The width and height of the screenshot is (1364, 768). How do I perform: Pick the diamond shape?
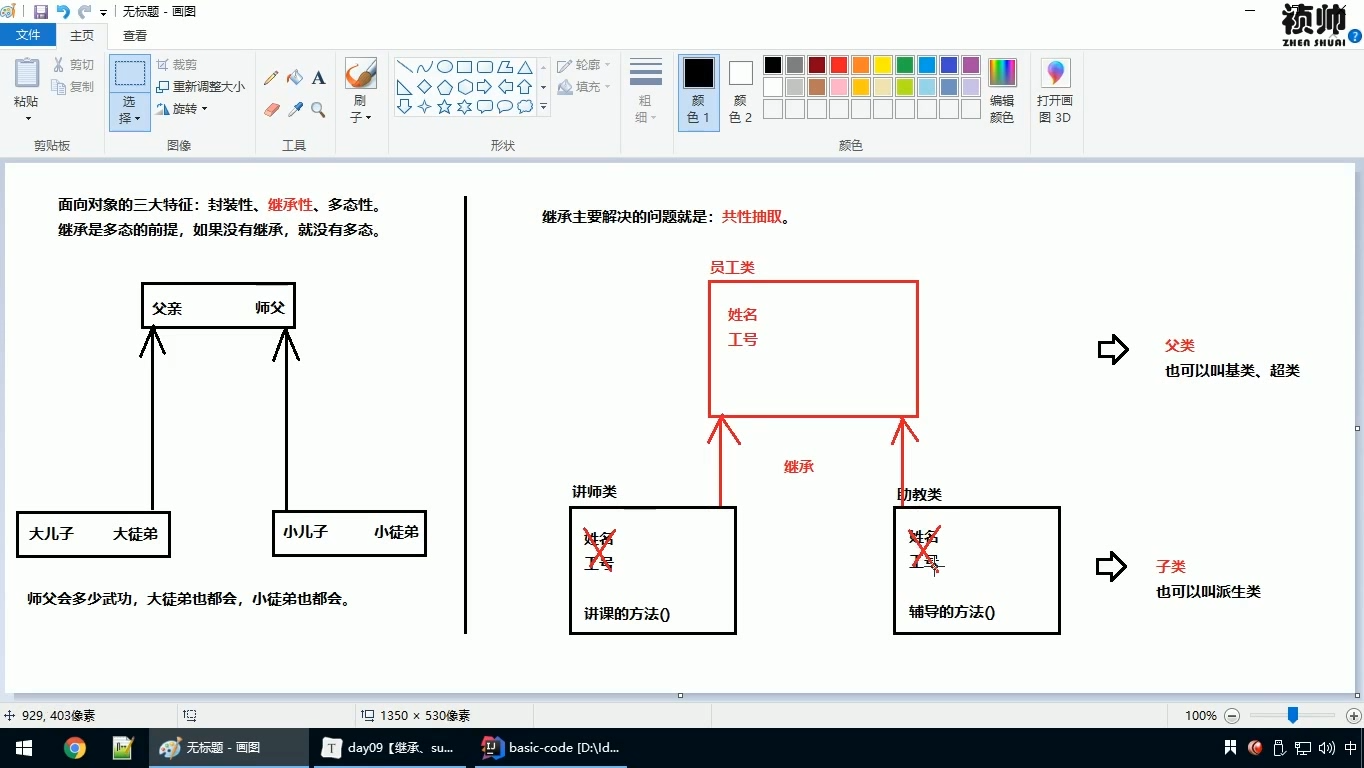pyautogui.click(x=425, y=87)
